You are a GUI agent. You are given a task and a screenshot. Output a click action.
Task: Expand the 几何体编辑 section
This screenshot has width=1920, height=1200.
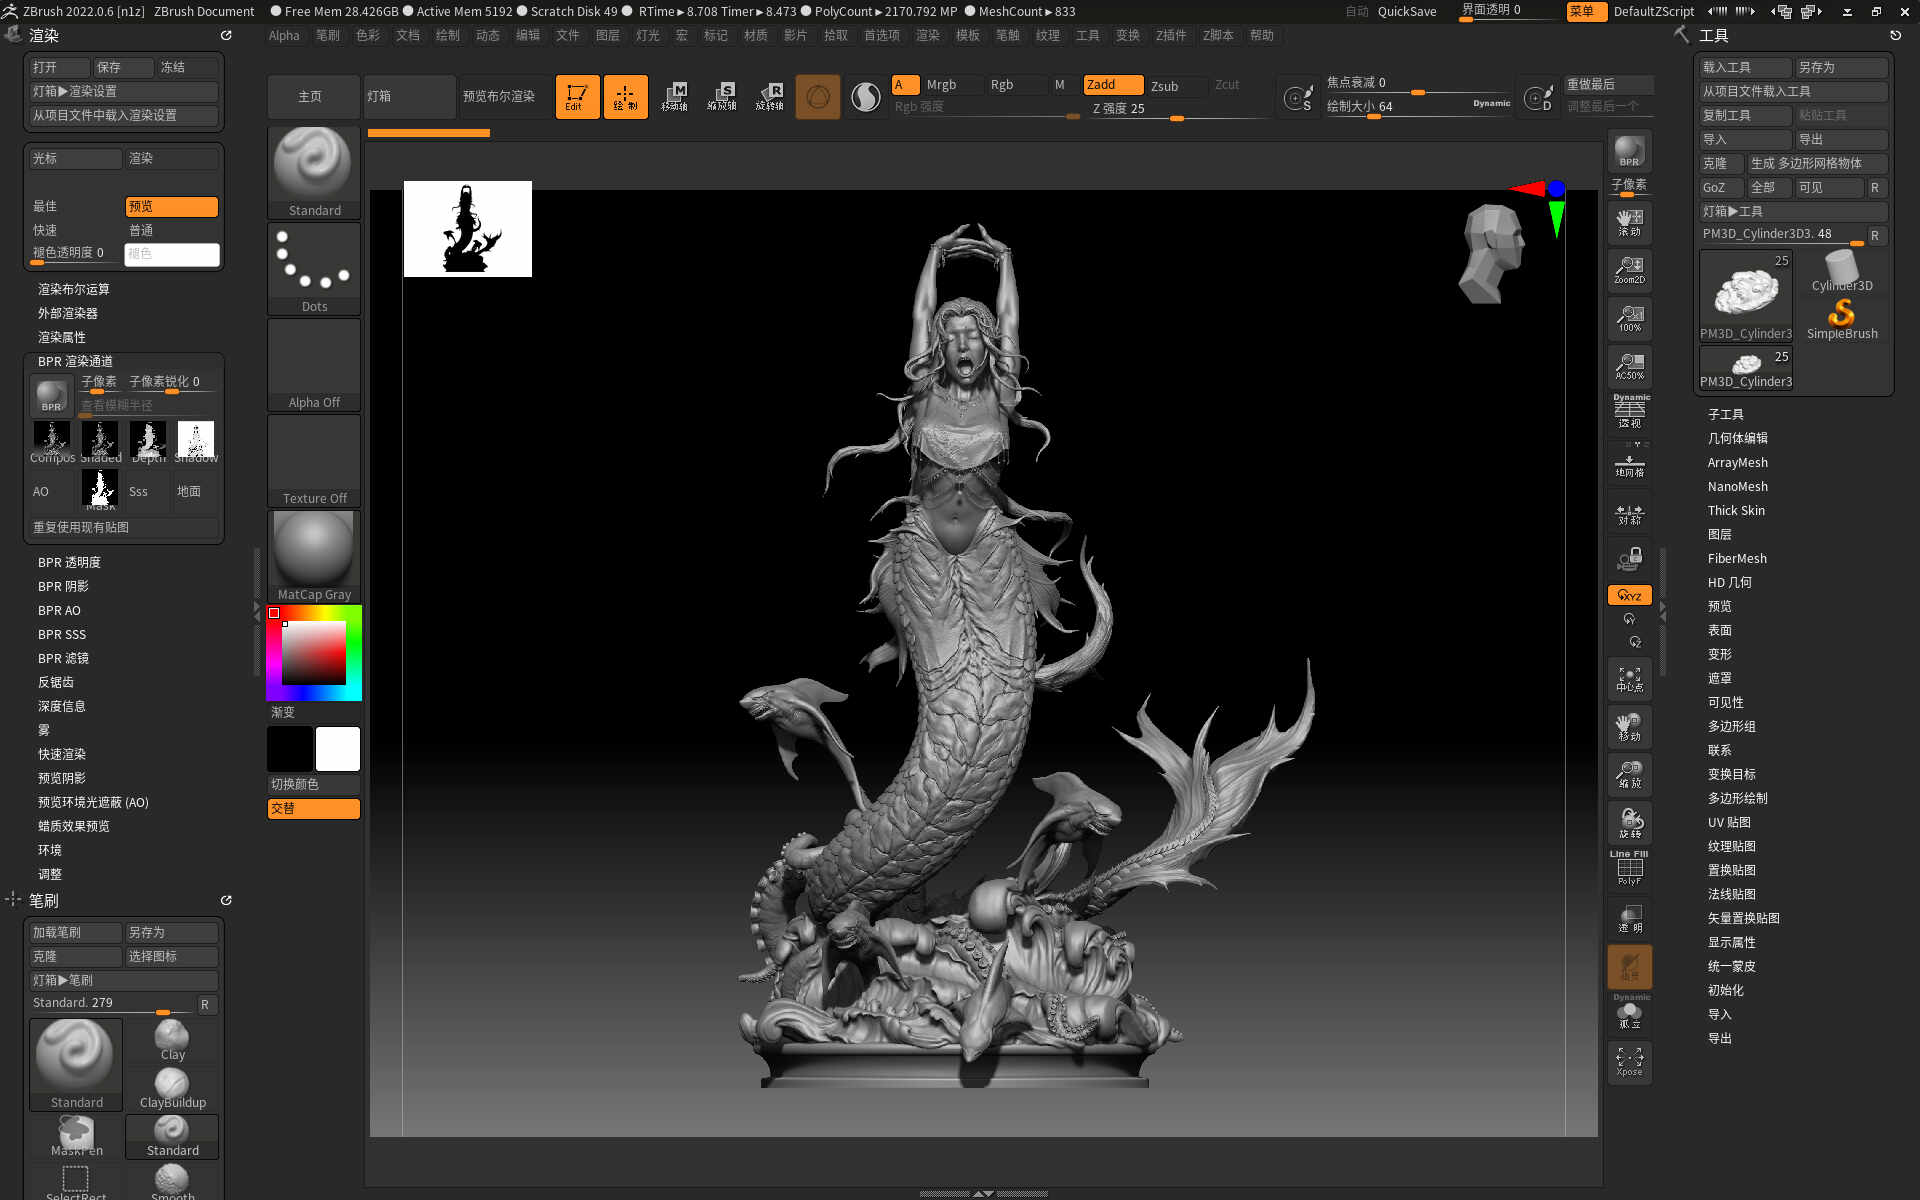pyautogui.click(x=1737, y=438)
